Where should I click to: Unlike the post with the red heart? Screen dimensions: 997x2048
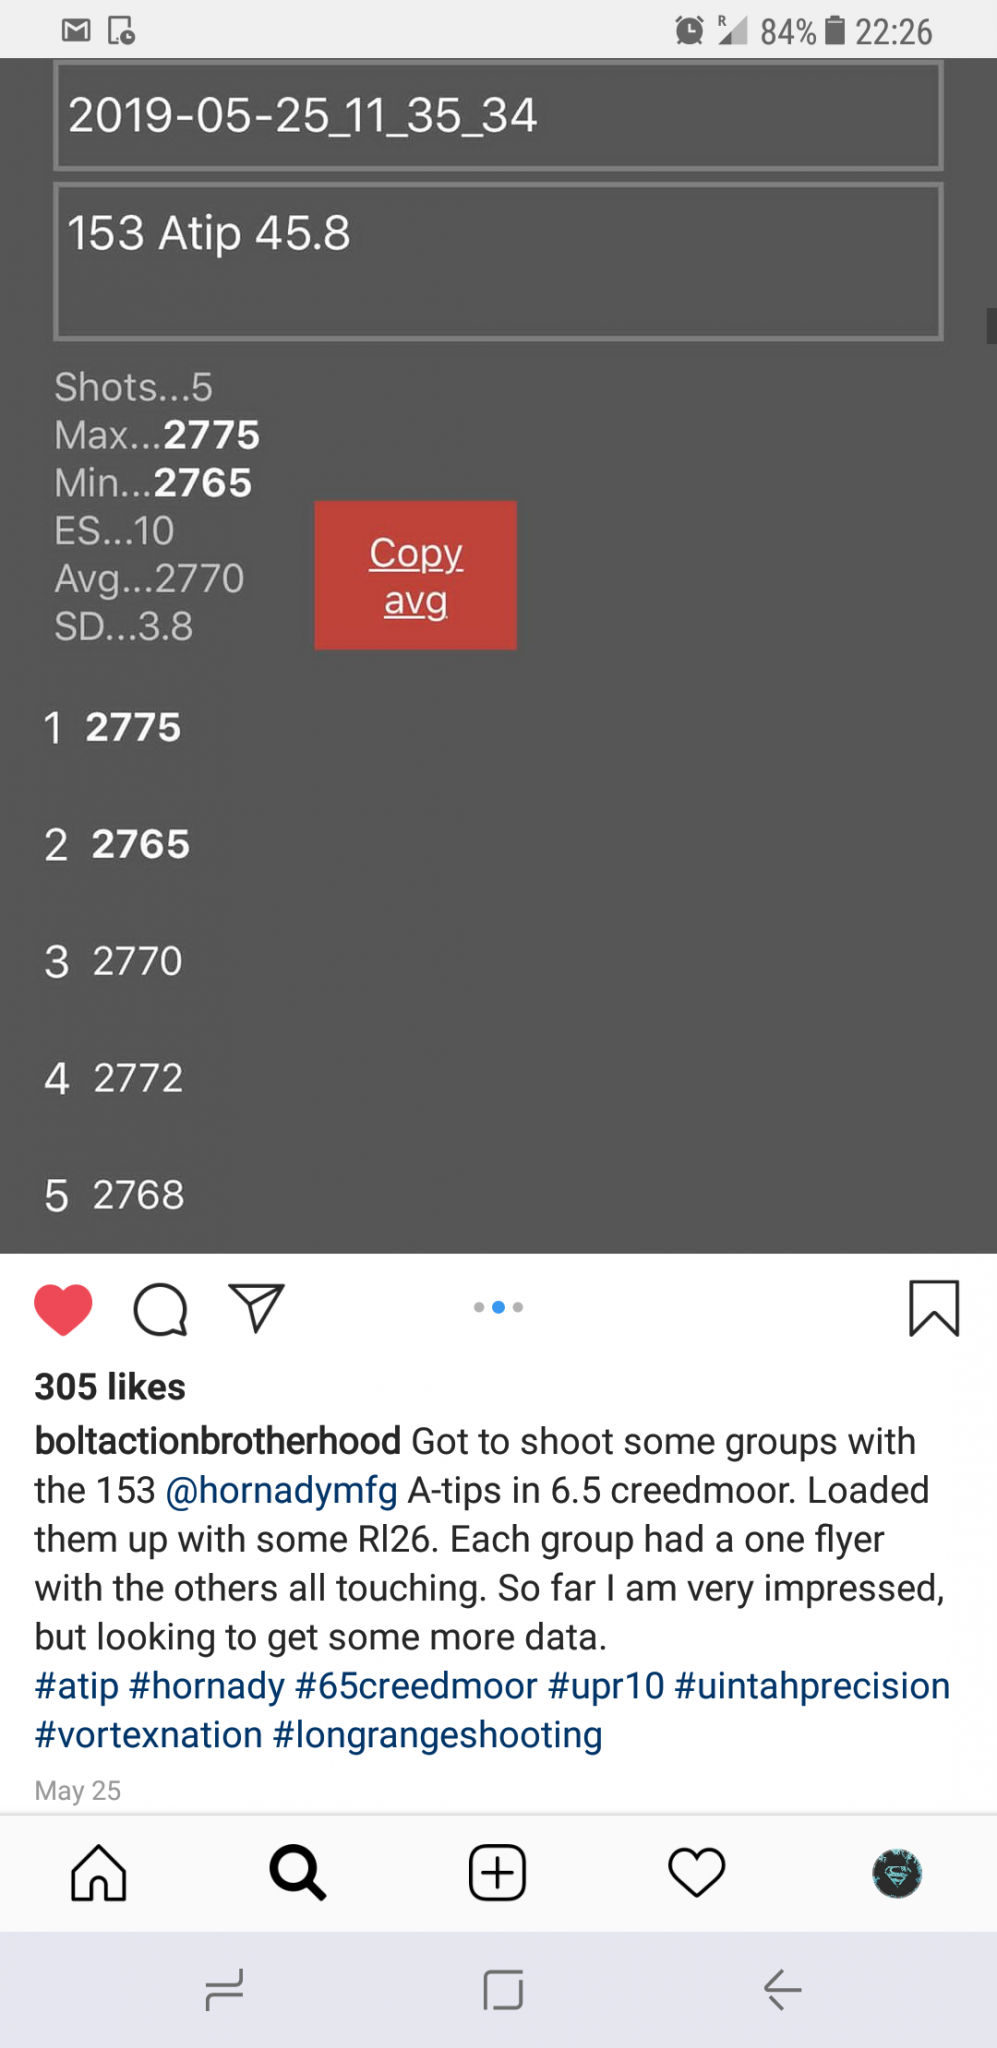point(63,1308)
